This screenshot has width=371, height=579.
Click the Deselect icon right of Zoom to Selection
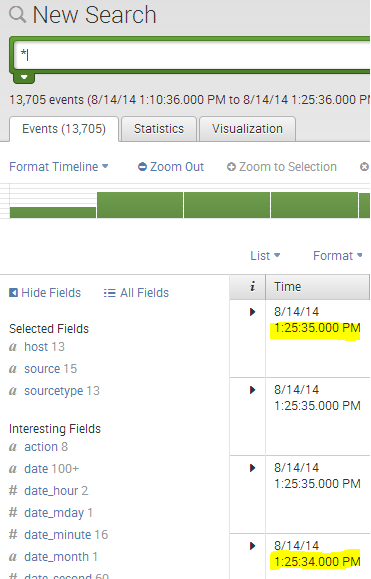tap(364, 167)
